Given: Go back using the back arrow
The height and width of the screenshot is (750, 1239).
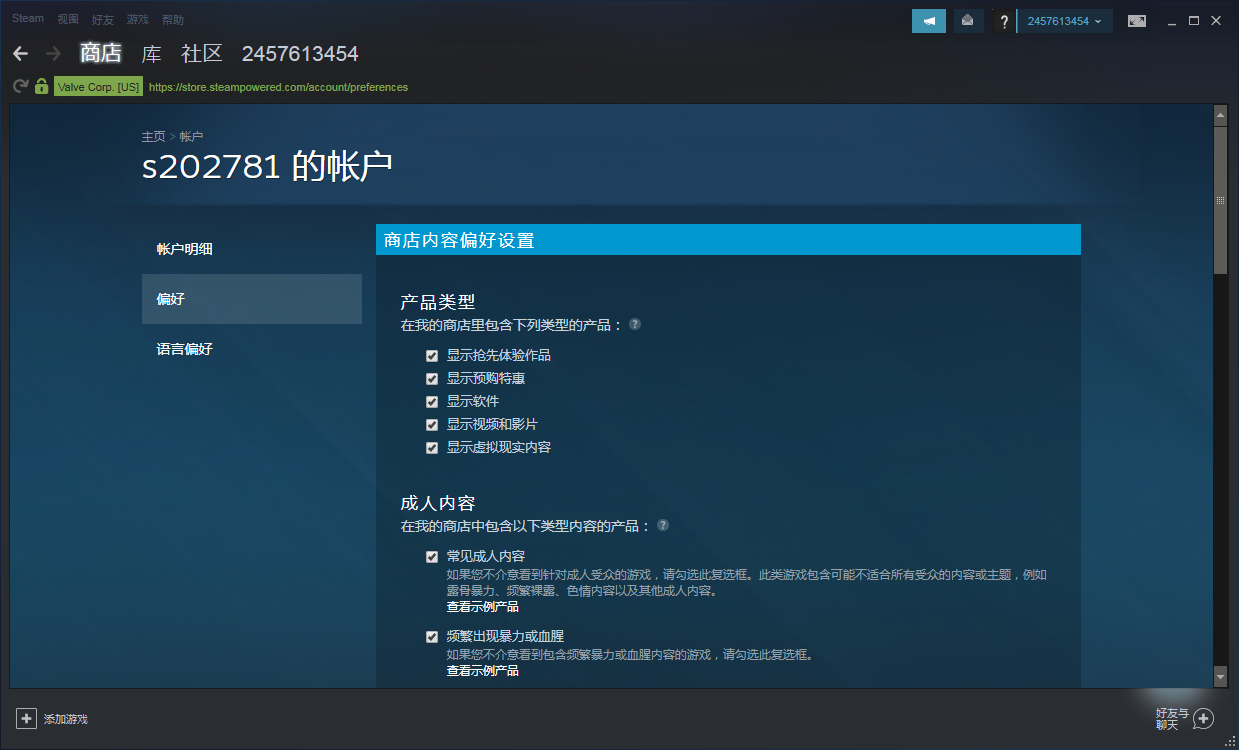Looking at the screenshot, I should [x=21, y=54].
